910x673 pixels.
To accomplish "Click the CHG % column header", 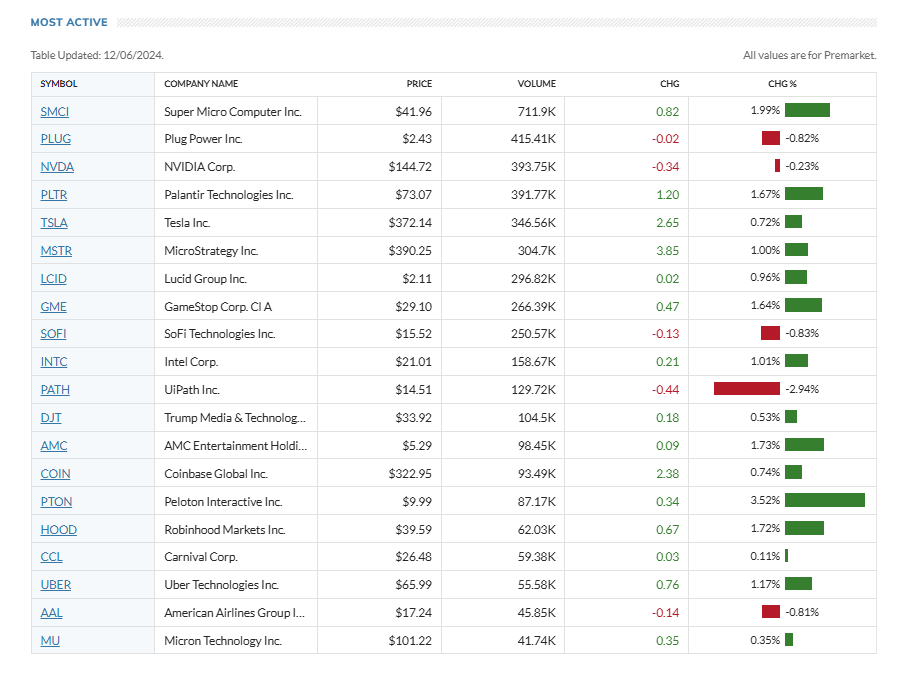I will pos(782,84).
